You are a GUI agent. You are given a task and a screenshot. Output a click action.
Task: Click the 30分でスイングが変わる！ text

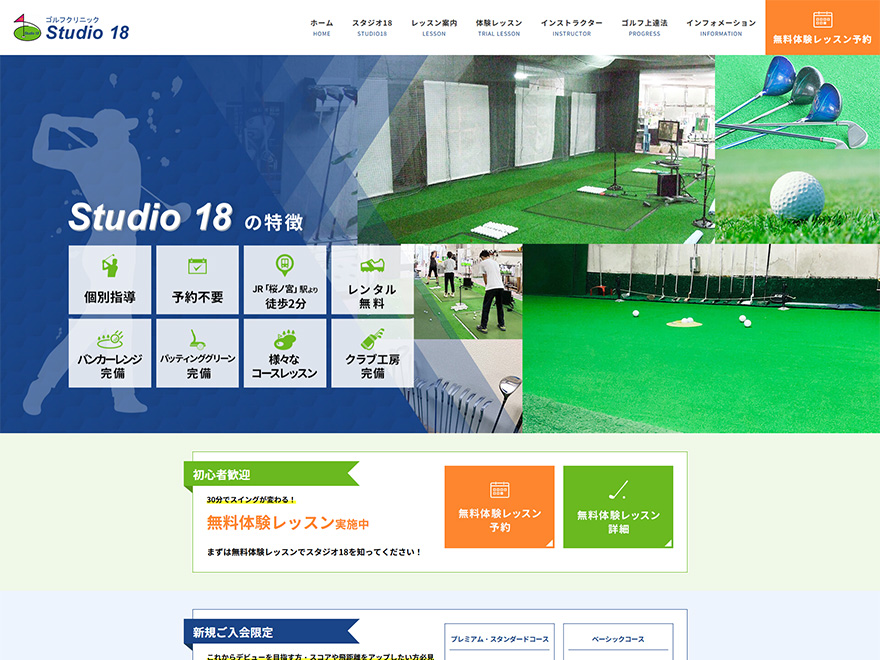pos(251,499)
